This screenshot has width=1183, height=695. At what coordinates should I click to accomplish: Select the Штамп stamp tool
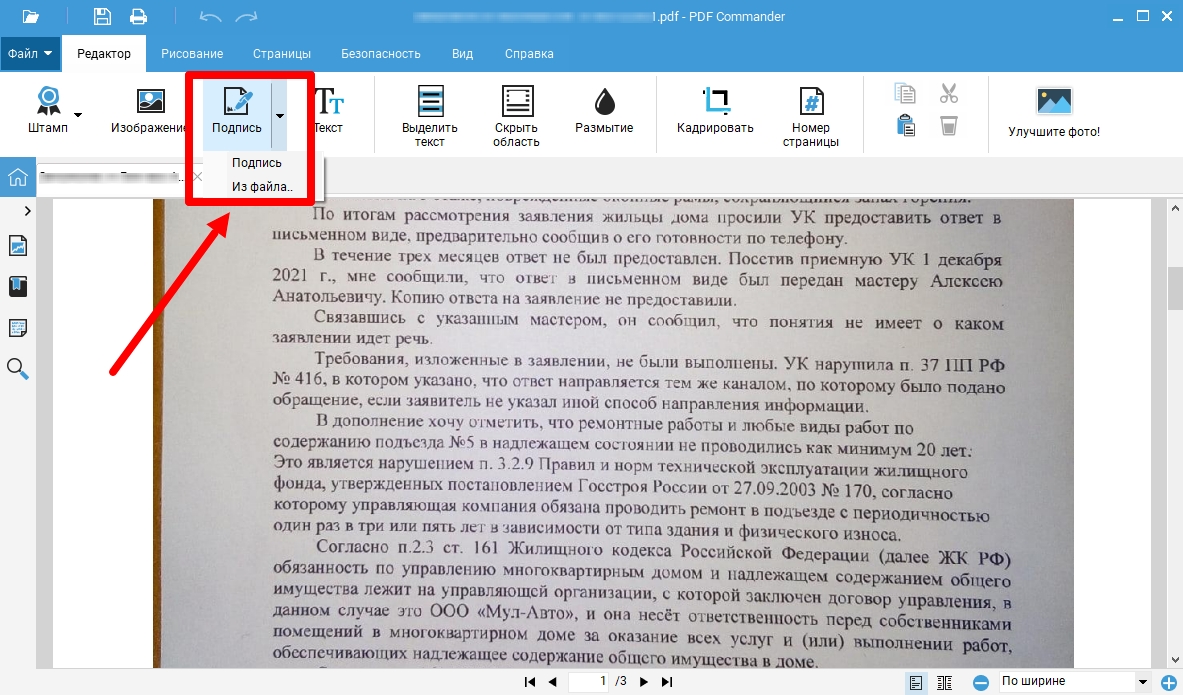coord(47,109)
